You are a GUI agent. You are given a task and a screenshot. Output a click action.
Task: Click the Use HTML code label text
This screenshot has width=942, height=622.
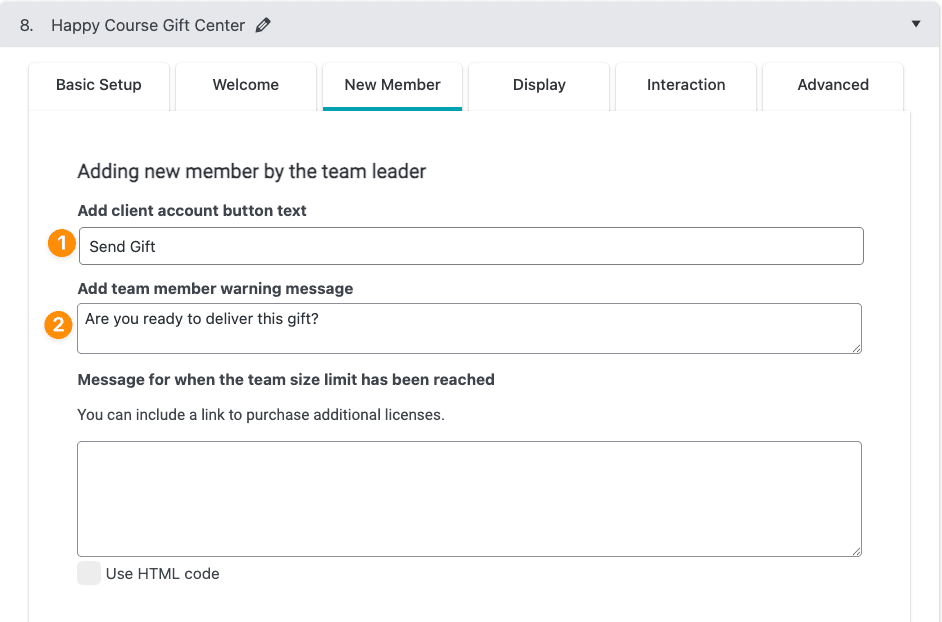162,574
